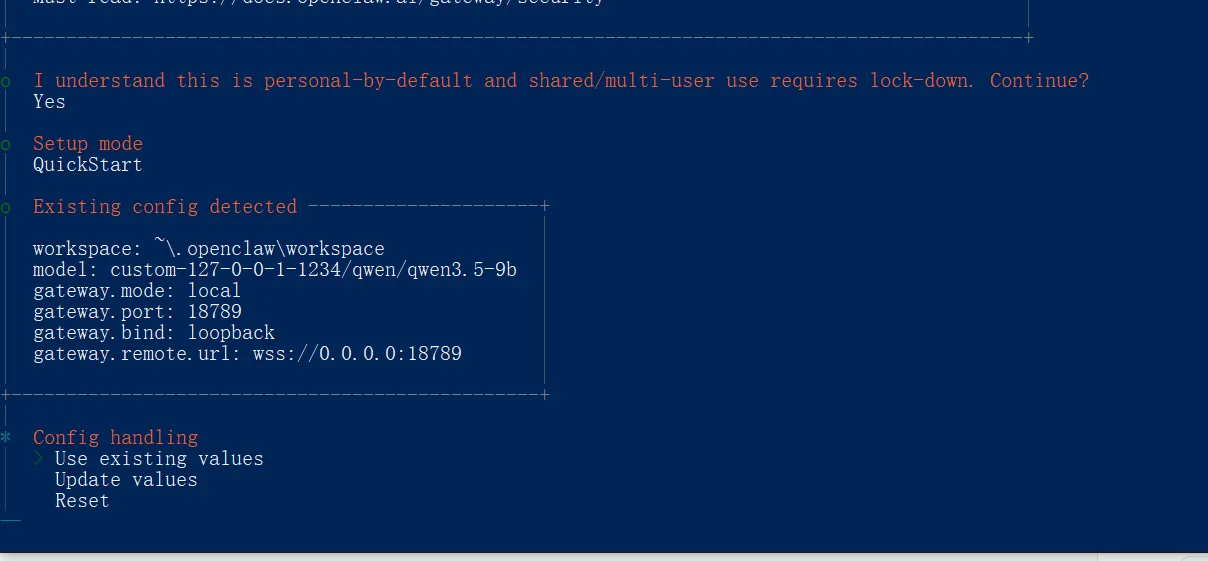Click the gateway.mode local line
The width and height of the screenshot is (1208, 561).
pos(137,291)
